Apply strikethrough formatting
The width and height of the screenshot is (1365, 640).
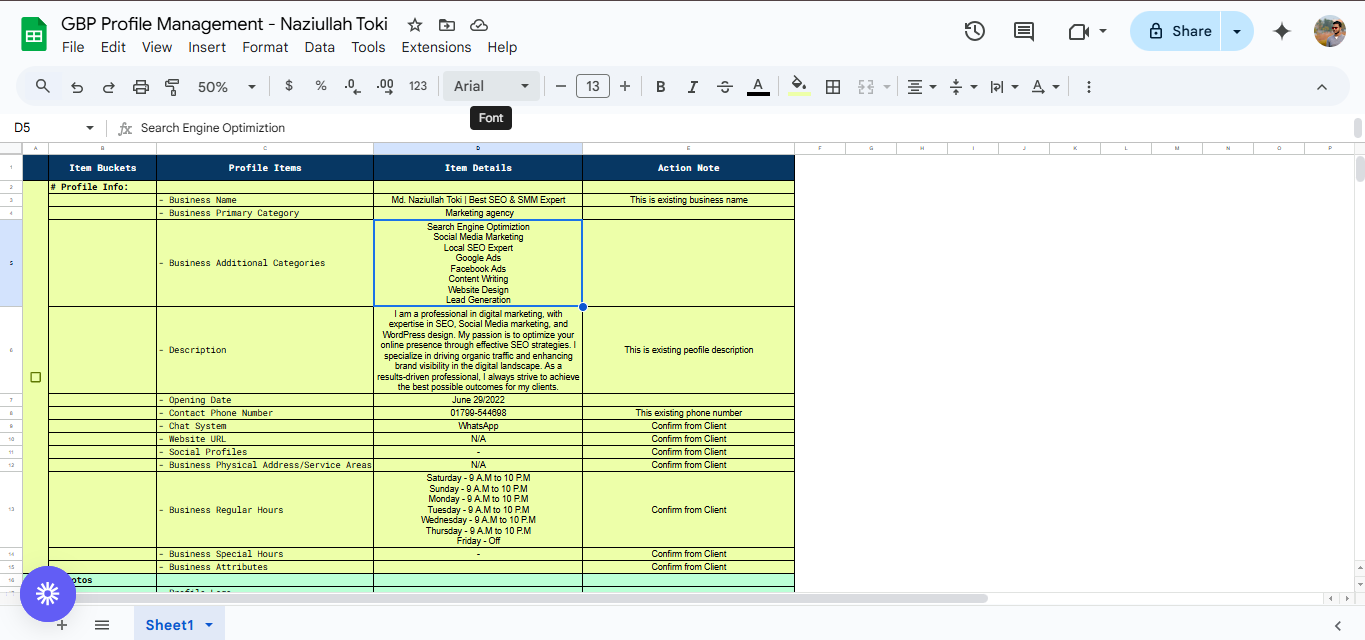pyautogui.click(x=725, y=87)
